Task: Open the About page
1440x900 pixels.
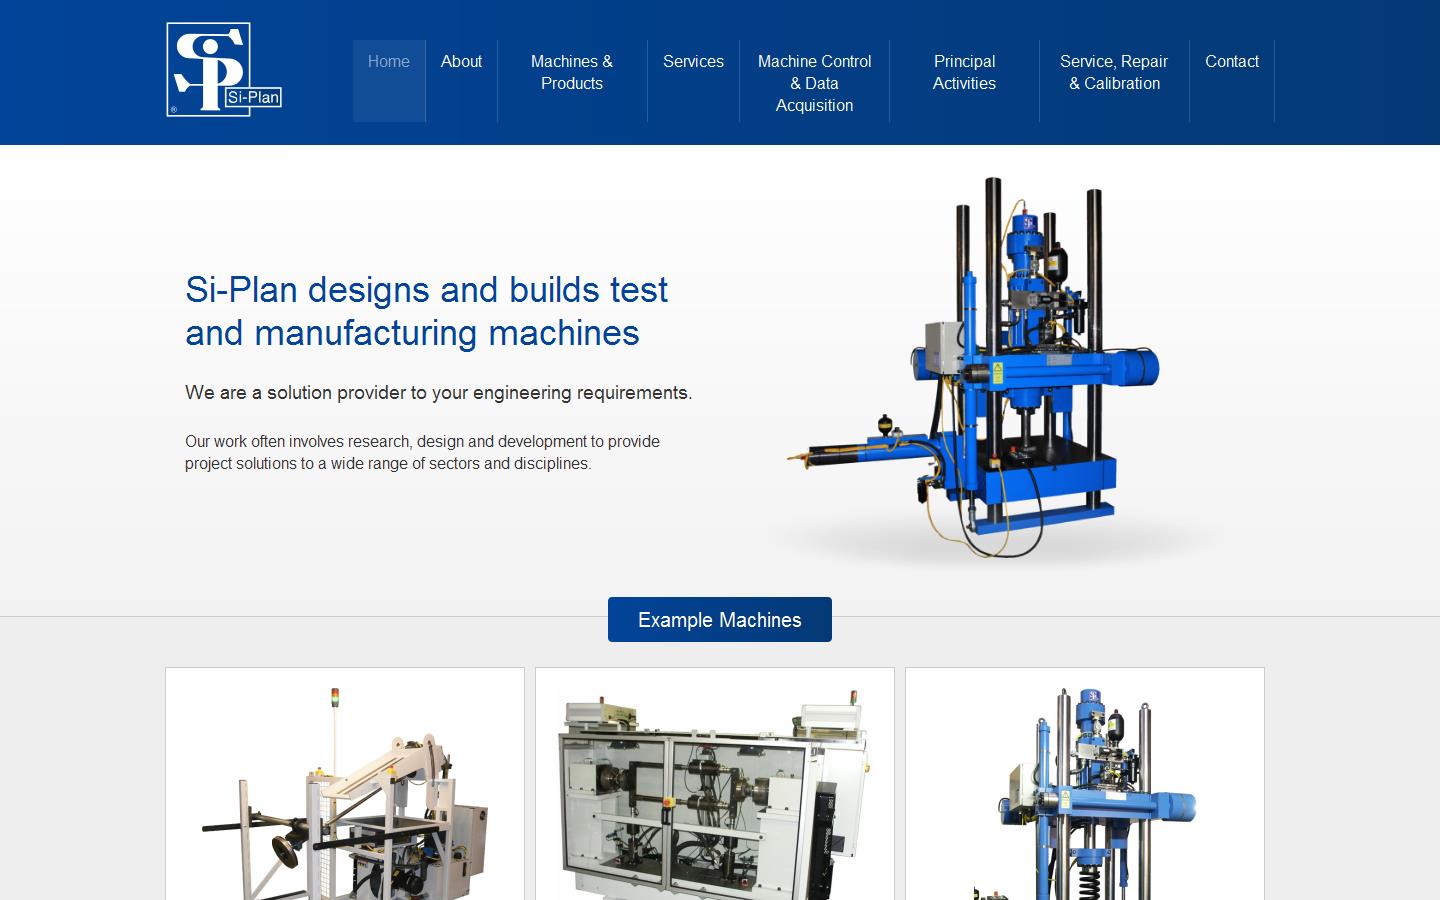Action: (x=461, y=61)
